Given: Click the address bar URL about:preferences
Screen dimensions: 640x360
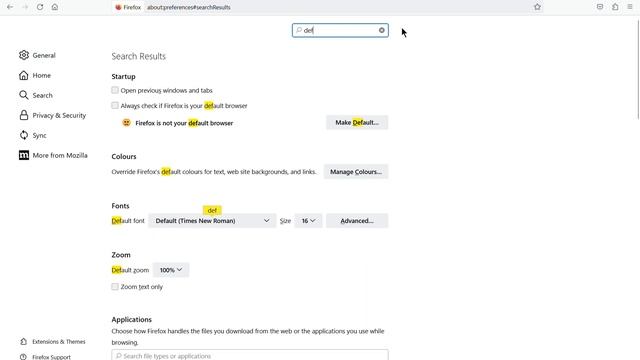Looking at the screenshot, I should (x=189, y=7).
